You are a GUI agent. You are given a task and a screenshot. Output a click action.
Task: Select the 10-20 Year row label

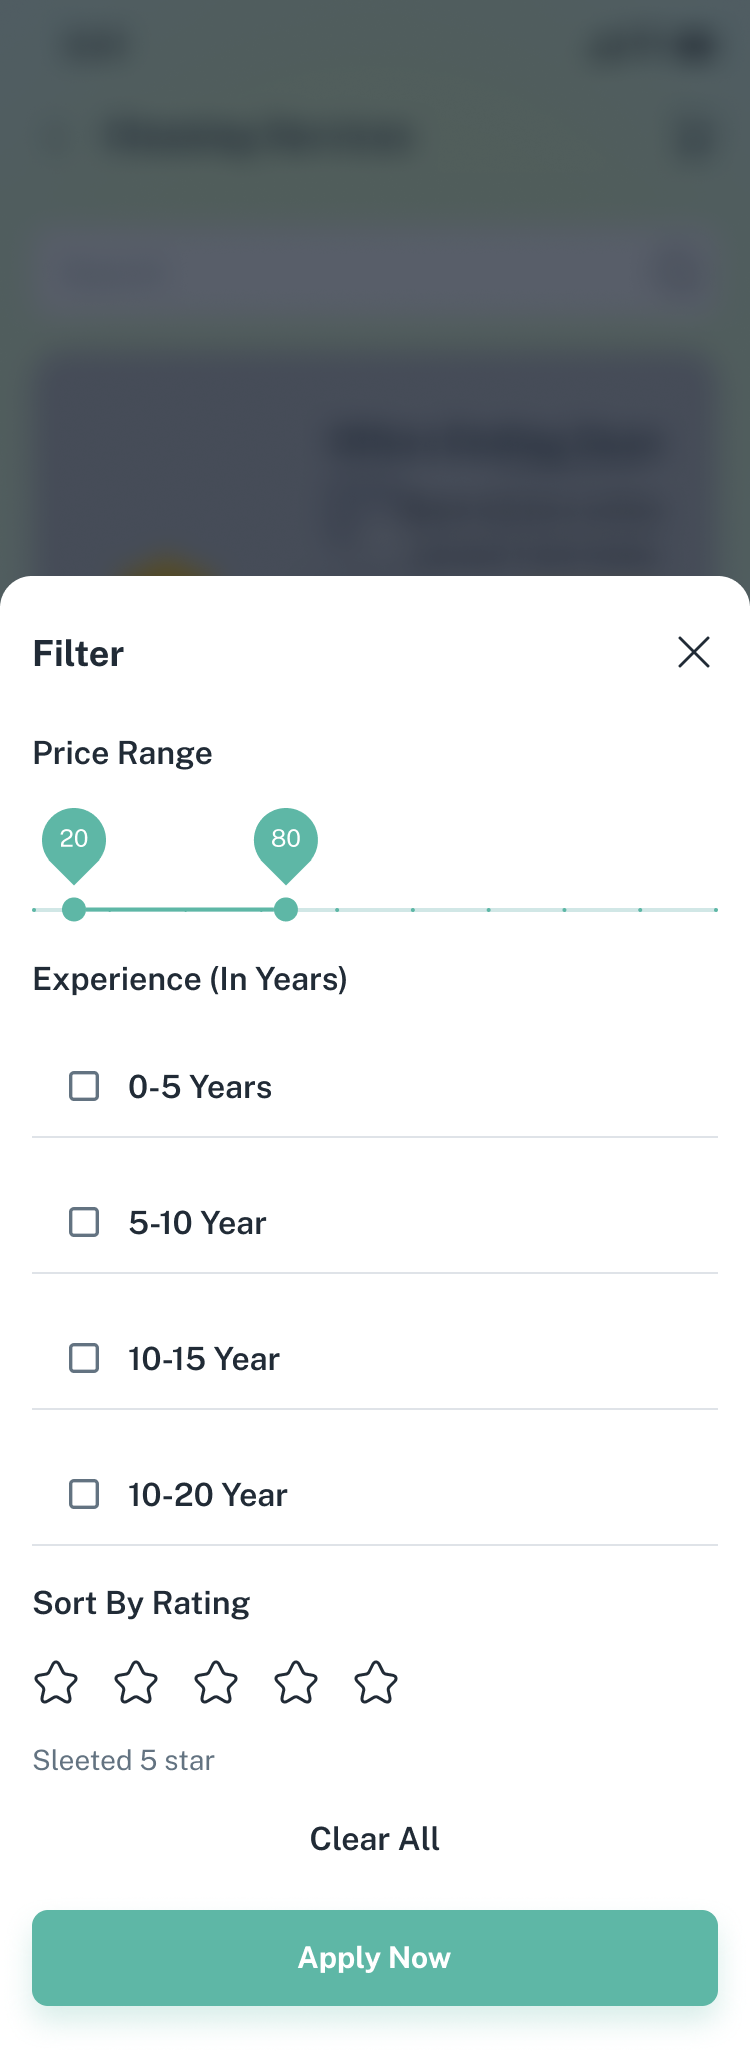[208, 1495]
